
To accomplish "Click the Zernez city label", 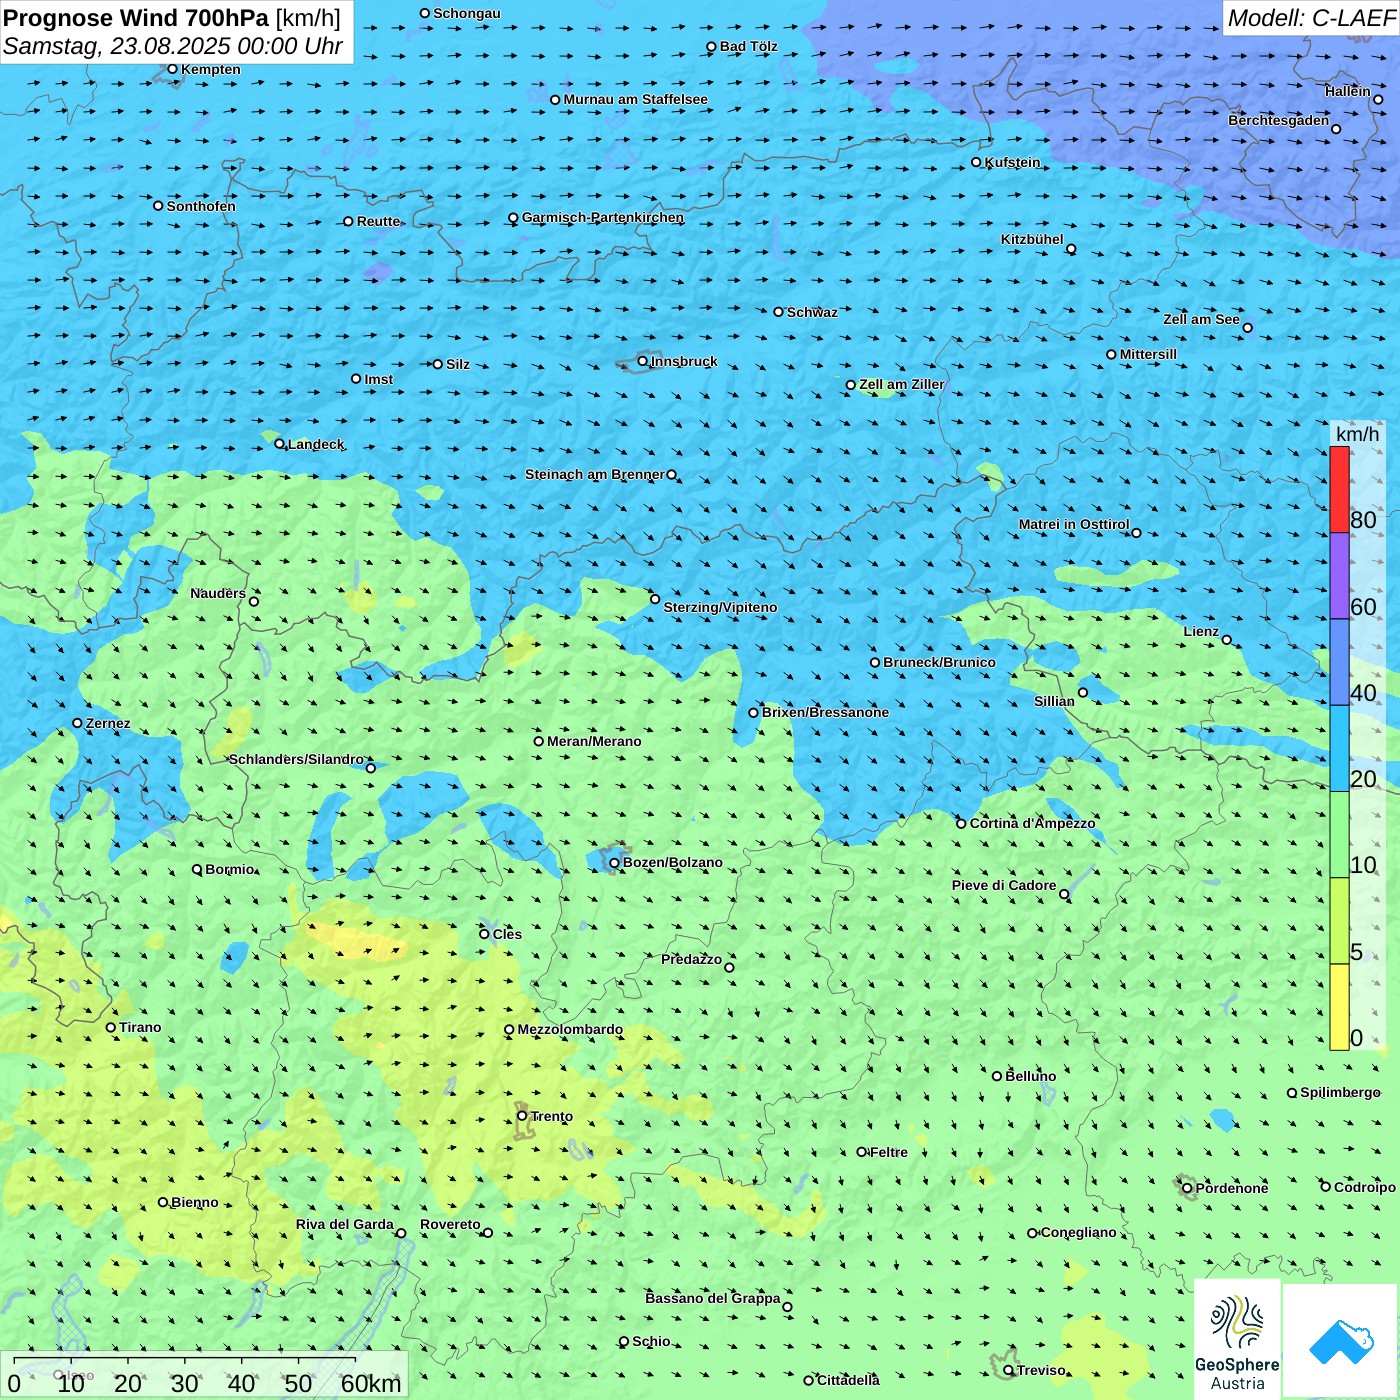I will 108,723.
